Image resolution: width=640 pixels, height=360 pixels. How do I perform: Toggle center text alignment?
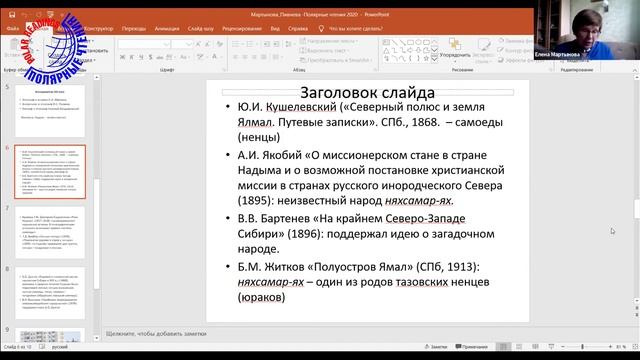pyautogui.click(x=245, y=57)
